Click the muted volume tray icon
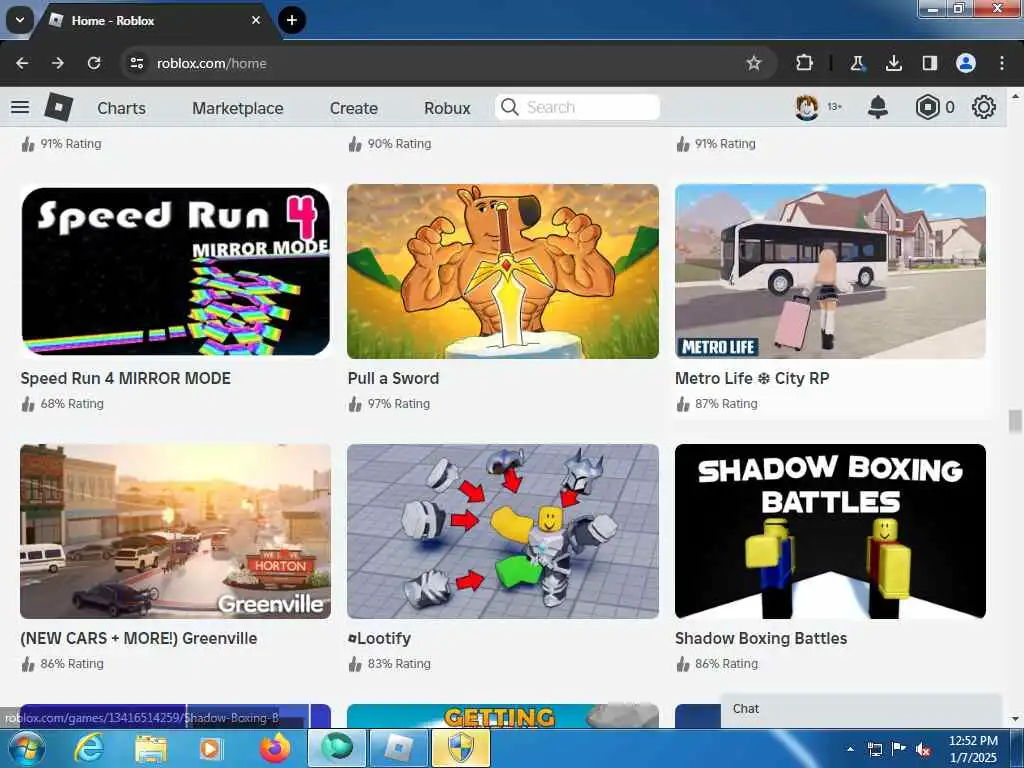Screen dimensions: 1024x768 coord(923,749)
